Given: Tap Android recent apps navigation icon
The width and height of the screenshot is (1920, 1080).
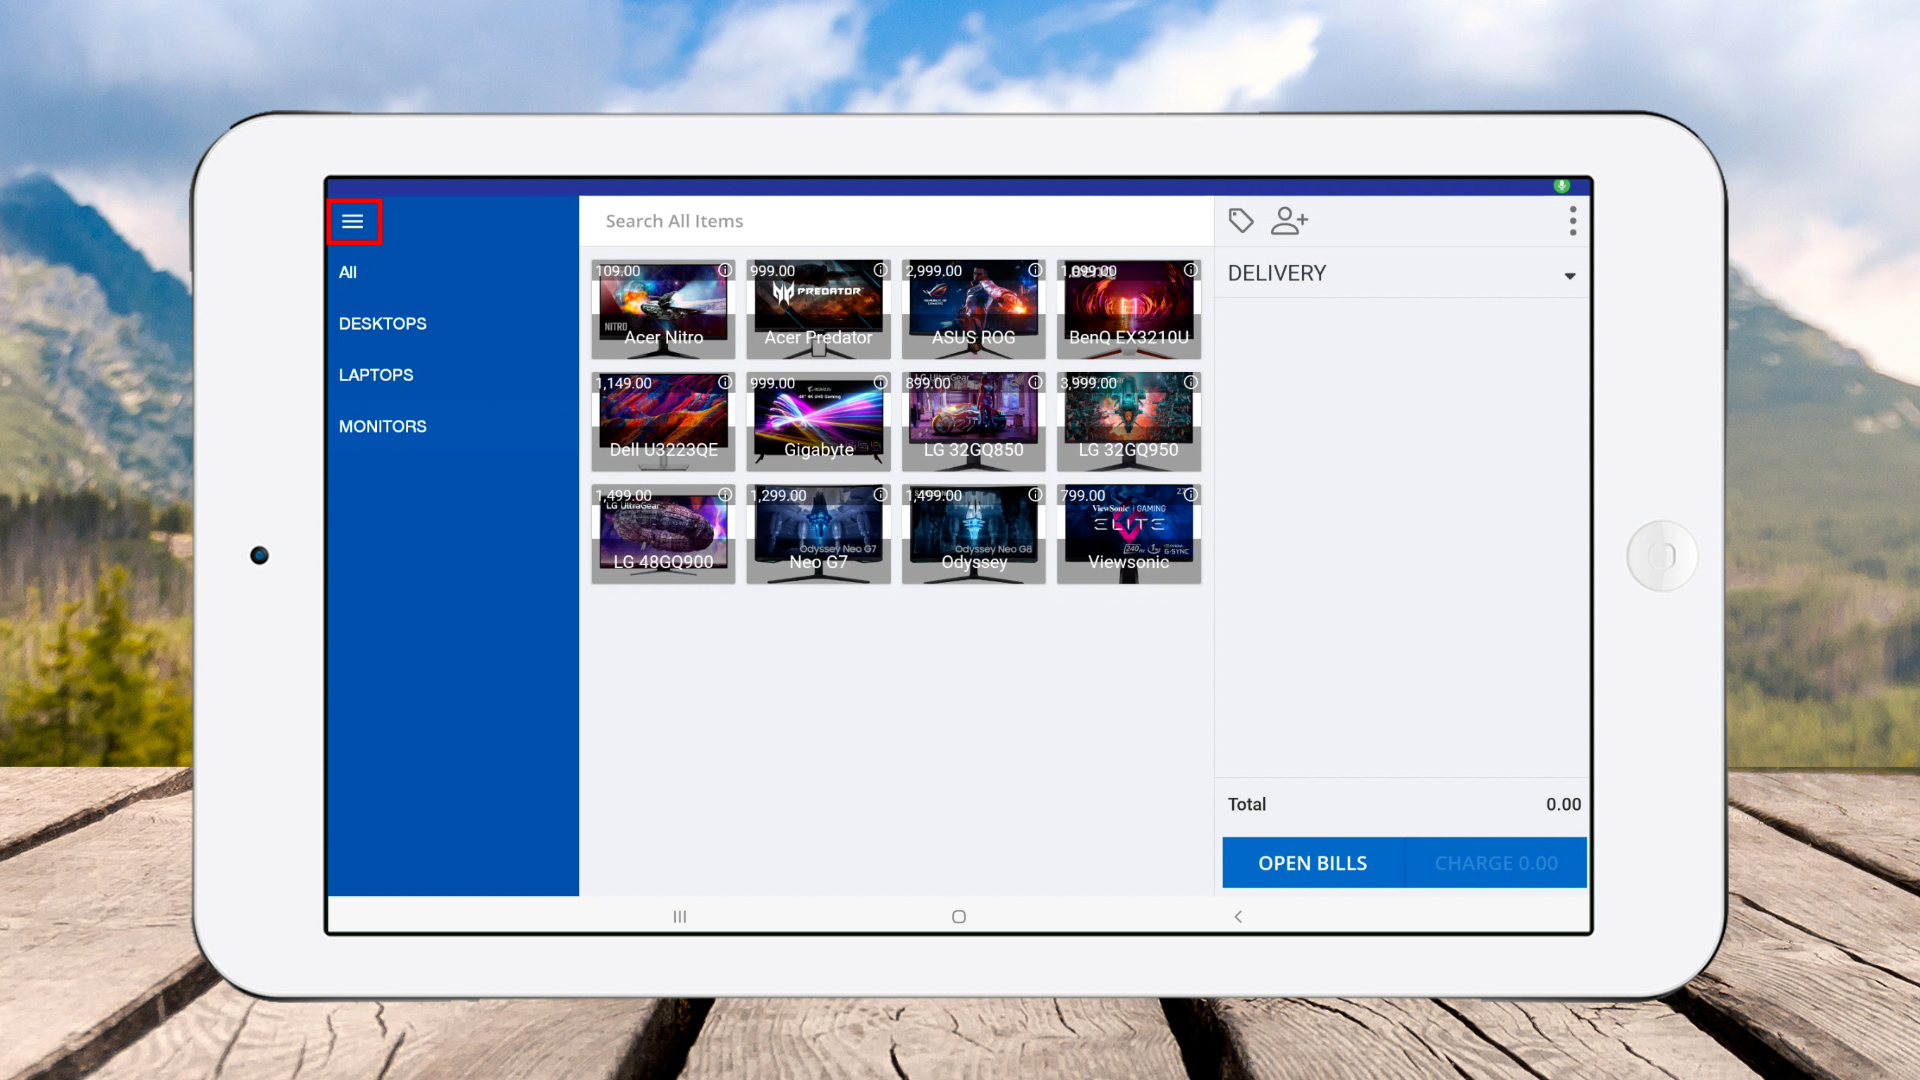Looking at the screenshot, I should 680,916.
